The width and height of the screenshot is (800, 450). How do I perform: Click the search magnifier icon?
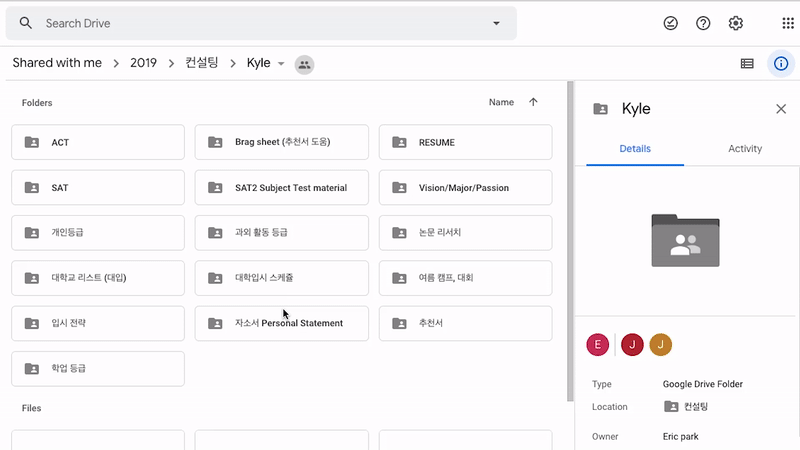26,23
